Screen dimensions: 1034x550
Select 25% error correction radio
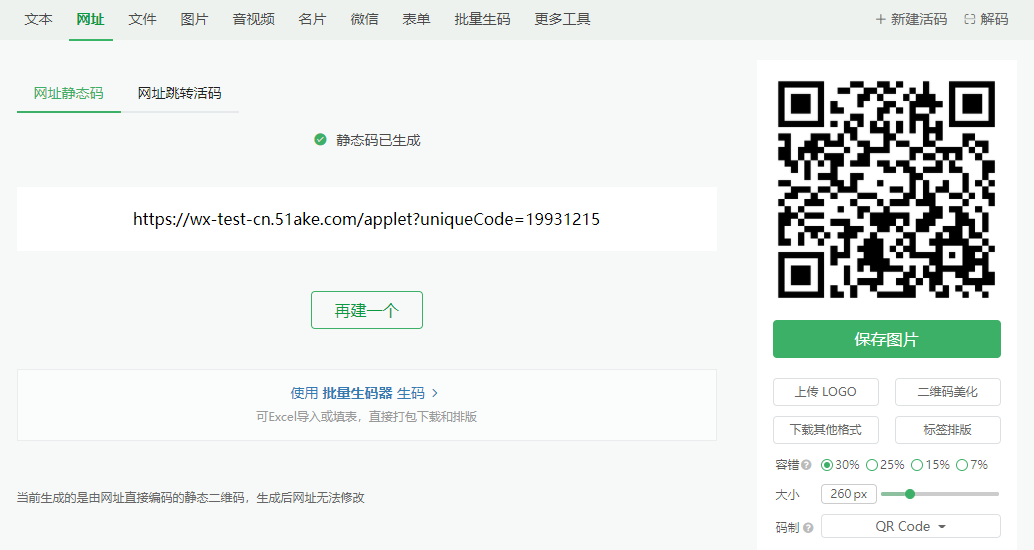pyautogui.click(x=872, y=465)
